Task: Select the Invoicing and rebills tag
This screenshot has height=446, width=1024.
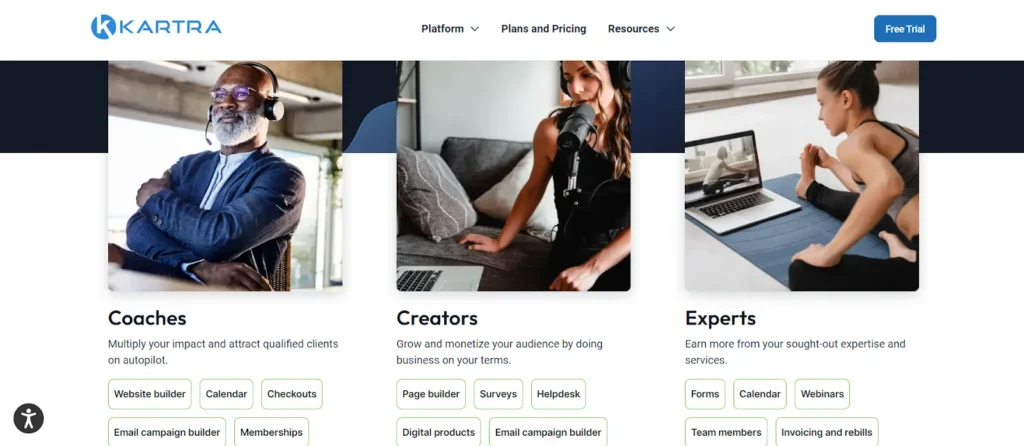Action: coord(827,432)
